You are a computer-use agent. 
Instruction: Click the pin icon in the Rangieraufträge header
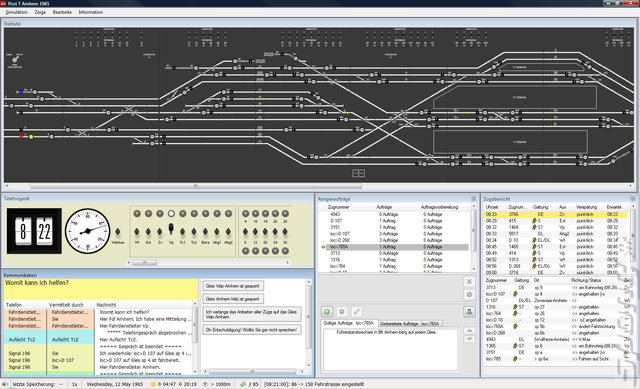tap(473, 199)
